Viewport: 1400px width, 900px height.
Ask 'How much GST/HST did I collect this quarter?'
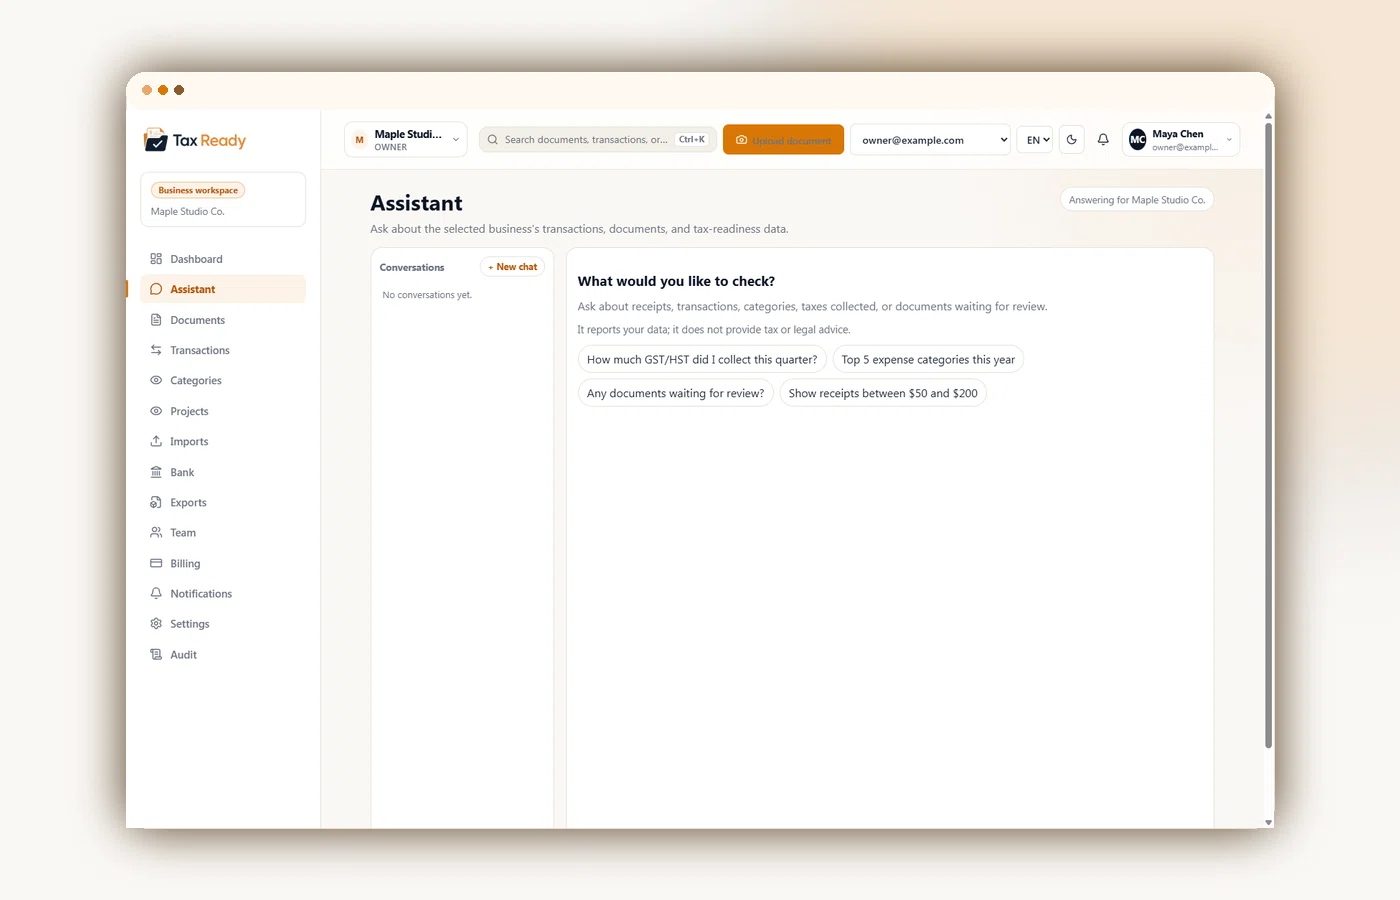pyautogui.click(x=702, y=360)
